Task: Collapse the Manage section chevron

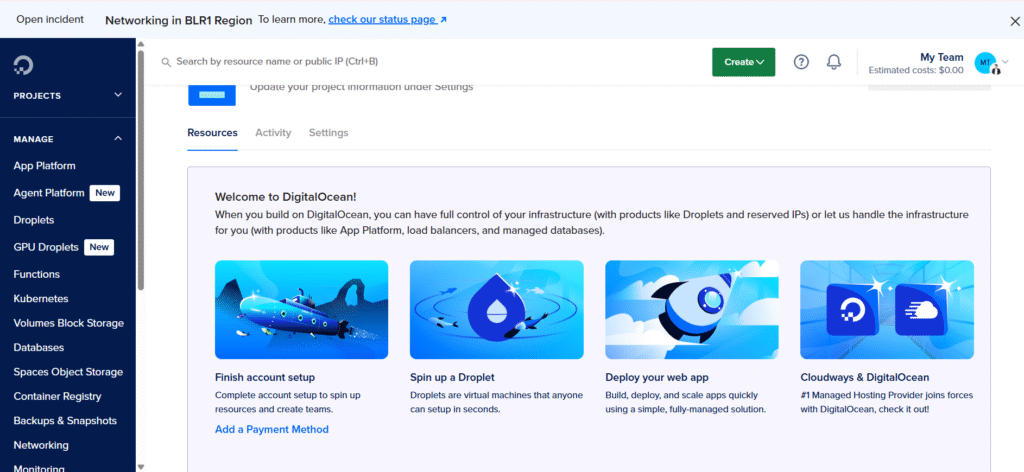Action: tap(118, 139)
